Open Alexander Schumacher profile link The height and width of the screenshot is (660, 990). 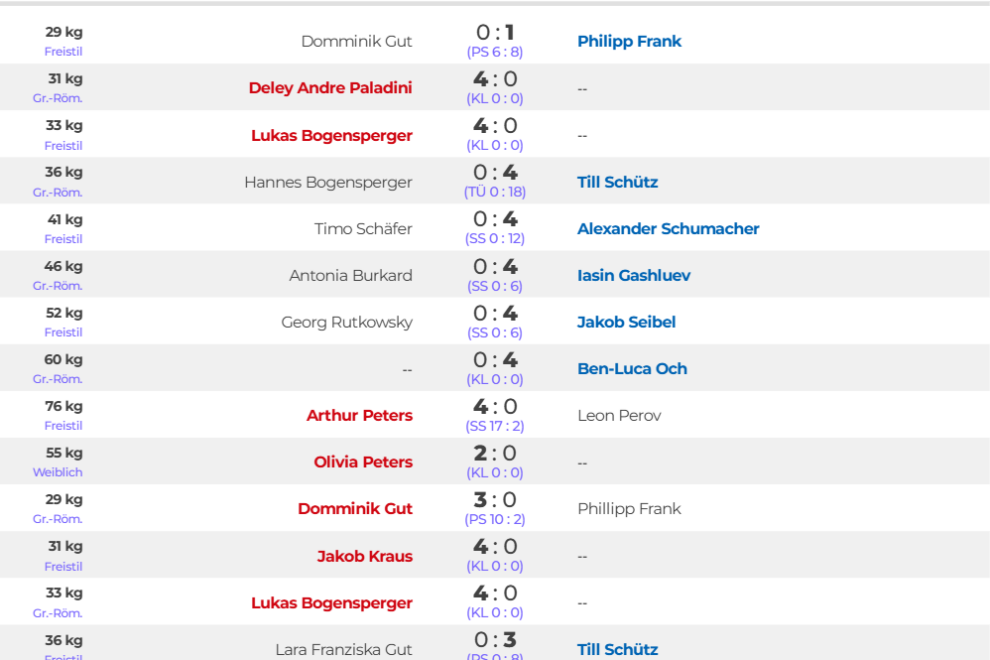click(x=668, y=229)
